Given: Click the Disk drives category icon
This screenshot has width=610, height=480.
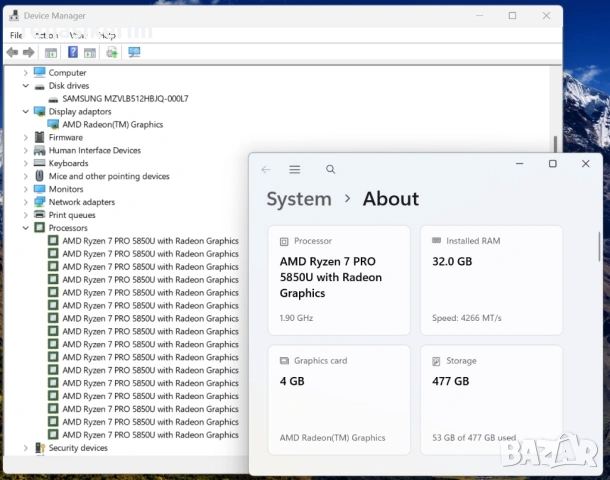Looking at the screenshot, I should click(x=39, y=86).
